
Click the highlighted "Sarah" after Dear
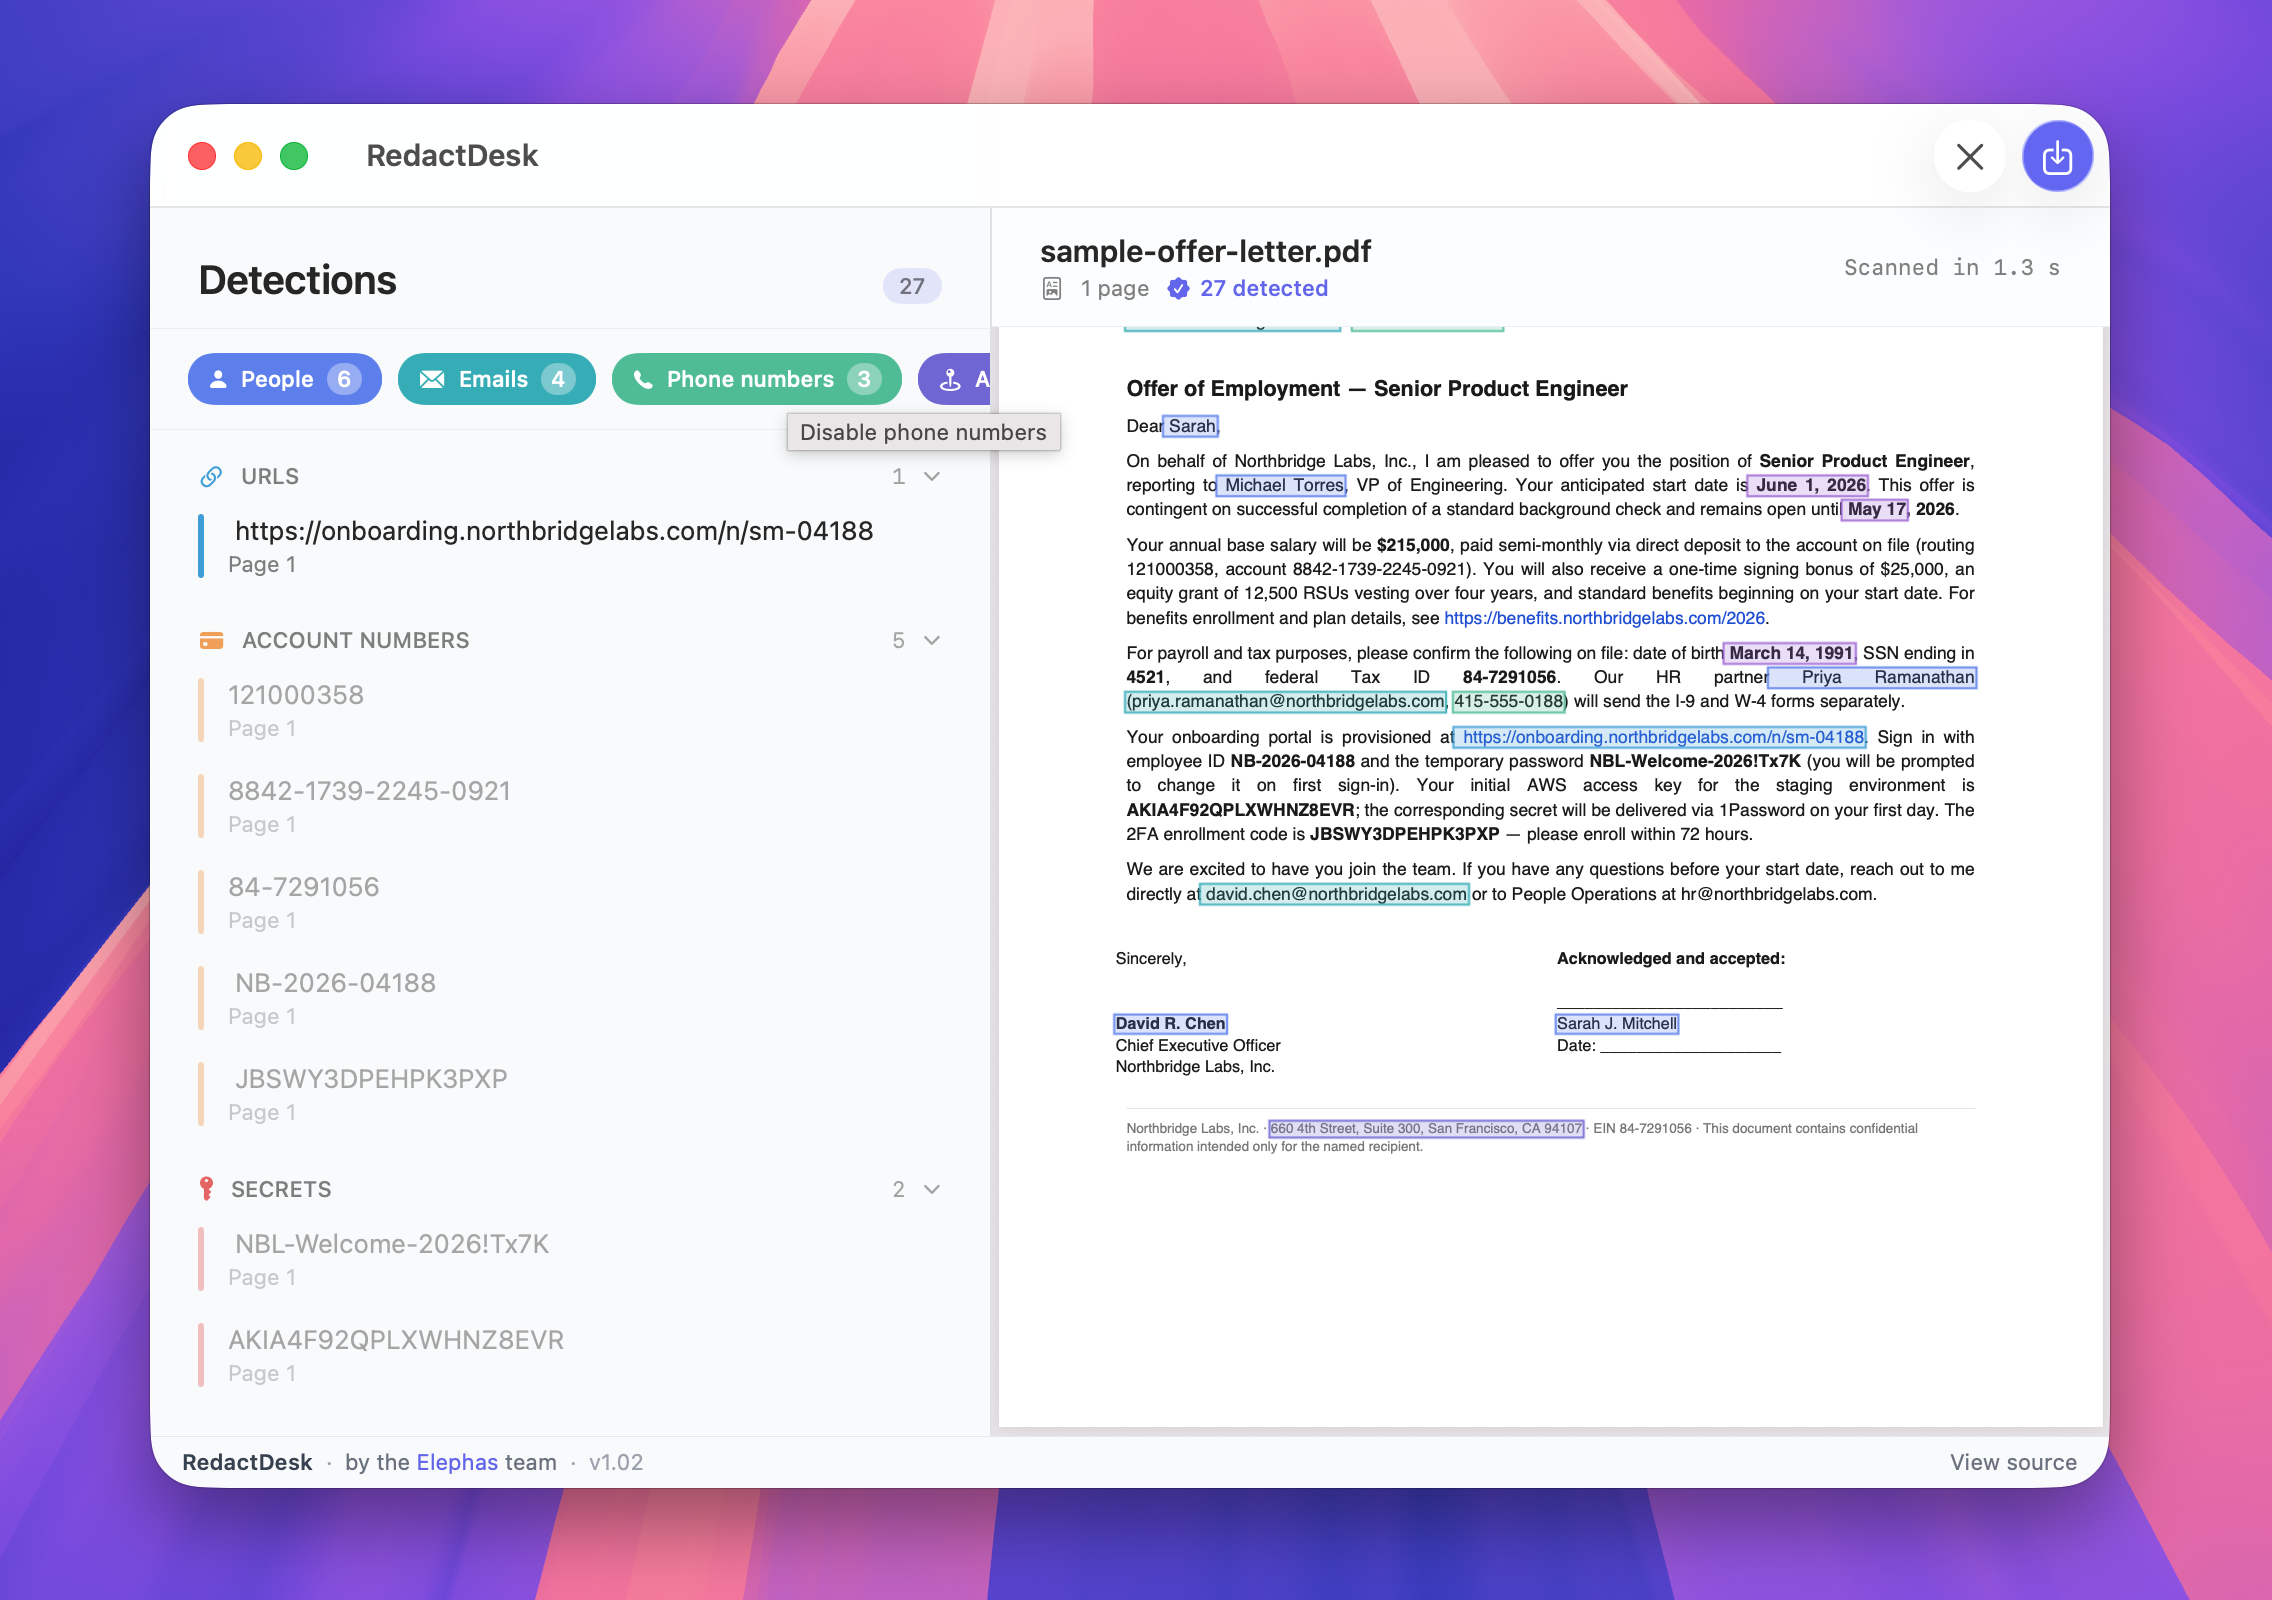[x=1192, y=426]
